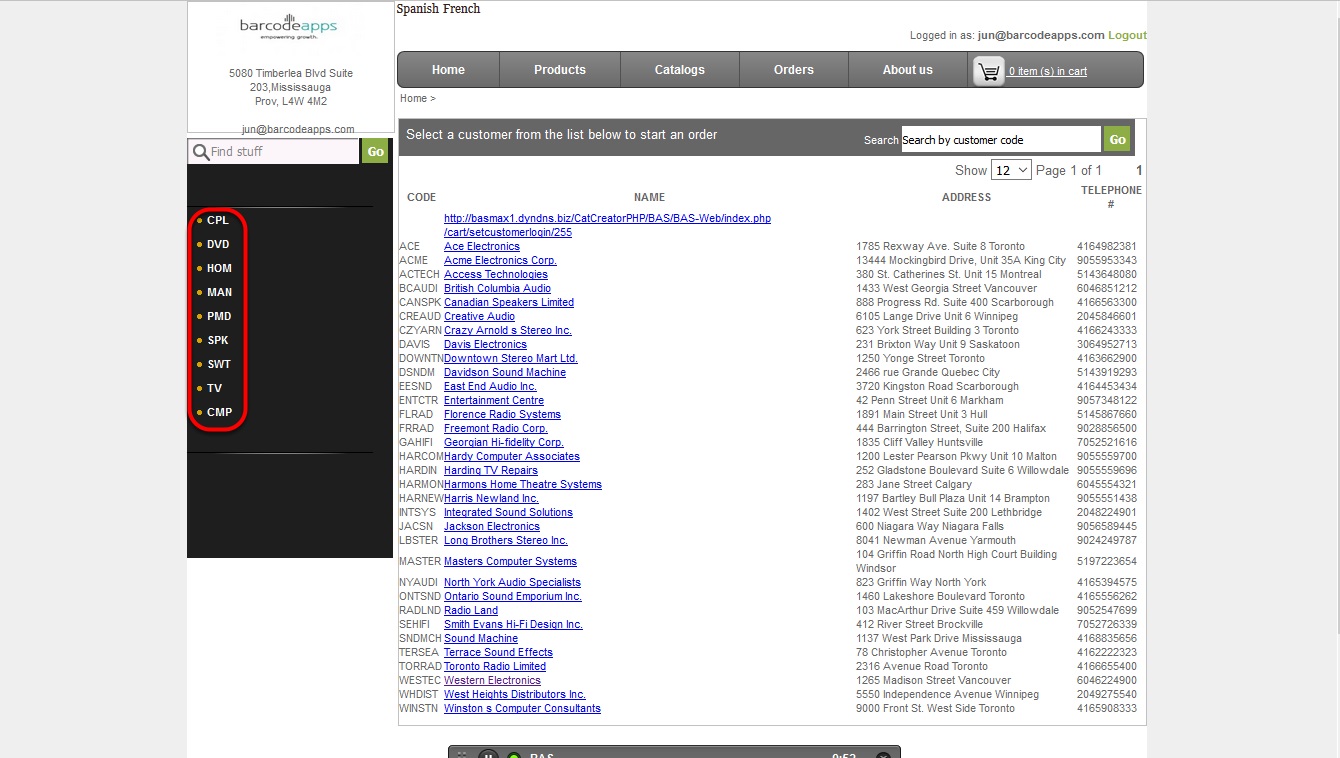Select customer Winston s Computer Consultants
1340x758 pixels.
[x=522, y=708]
